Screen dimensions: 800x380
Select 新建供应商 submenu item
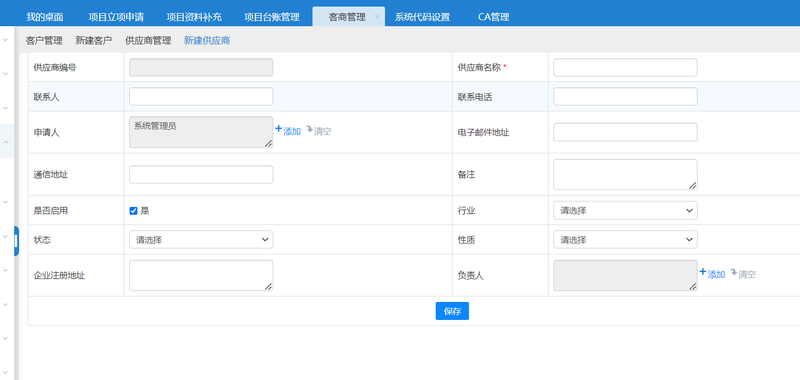coord(207,40)
